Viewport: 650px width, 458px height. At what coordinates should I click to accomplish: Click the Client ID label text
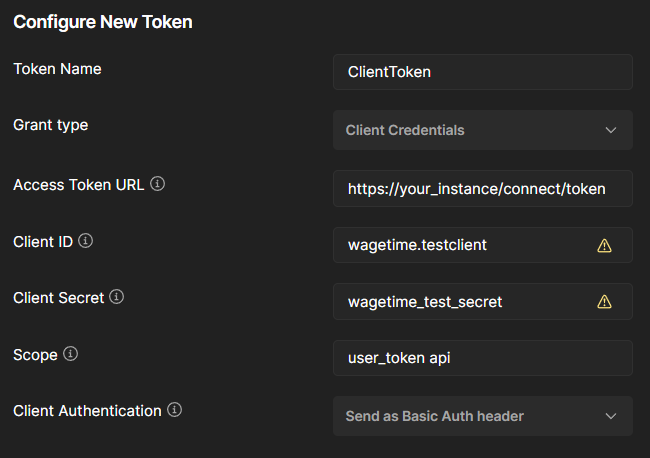[43, 242]
